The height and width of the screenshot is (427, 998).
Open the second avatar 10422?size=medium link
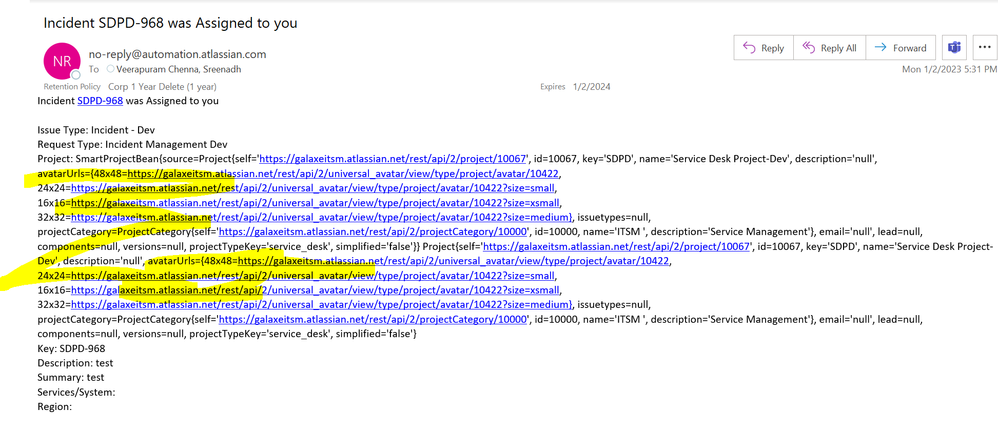click(x=321, y=305)
